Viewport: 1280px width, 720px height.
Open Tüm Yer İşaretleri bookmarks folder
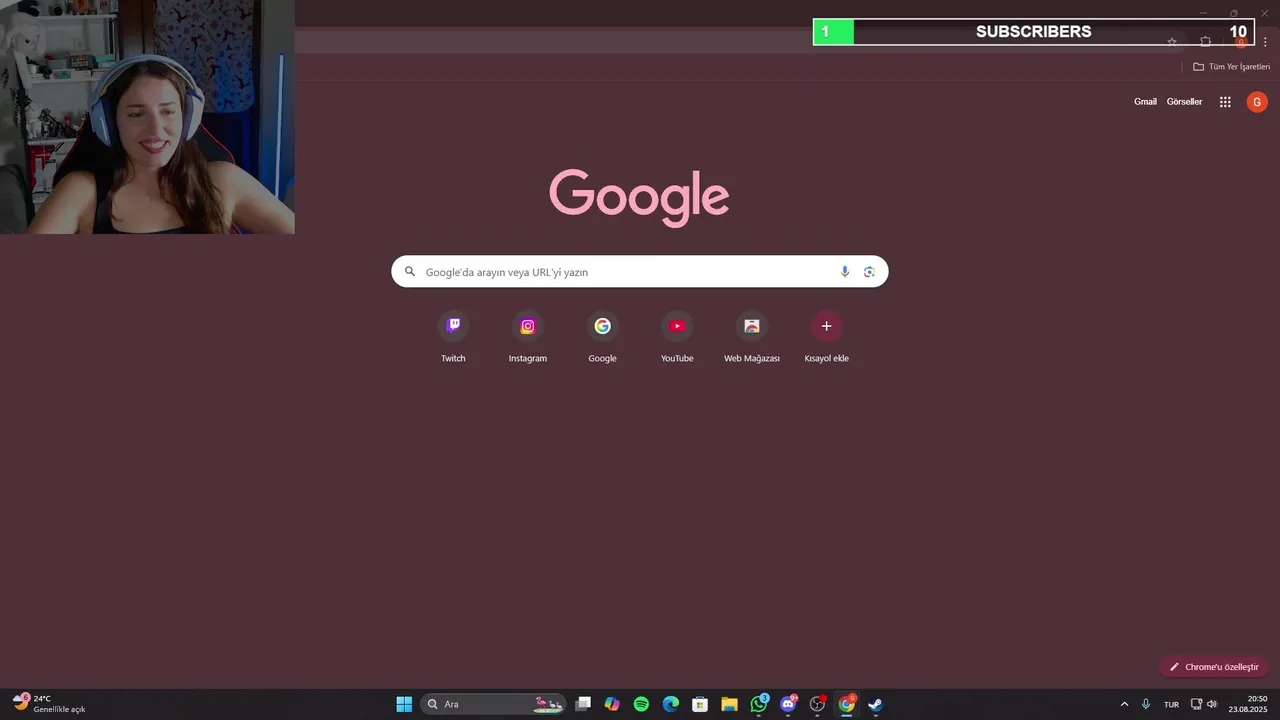click(1231, 67)
